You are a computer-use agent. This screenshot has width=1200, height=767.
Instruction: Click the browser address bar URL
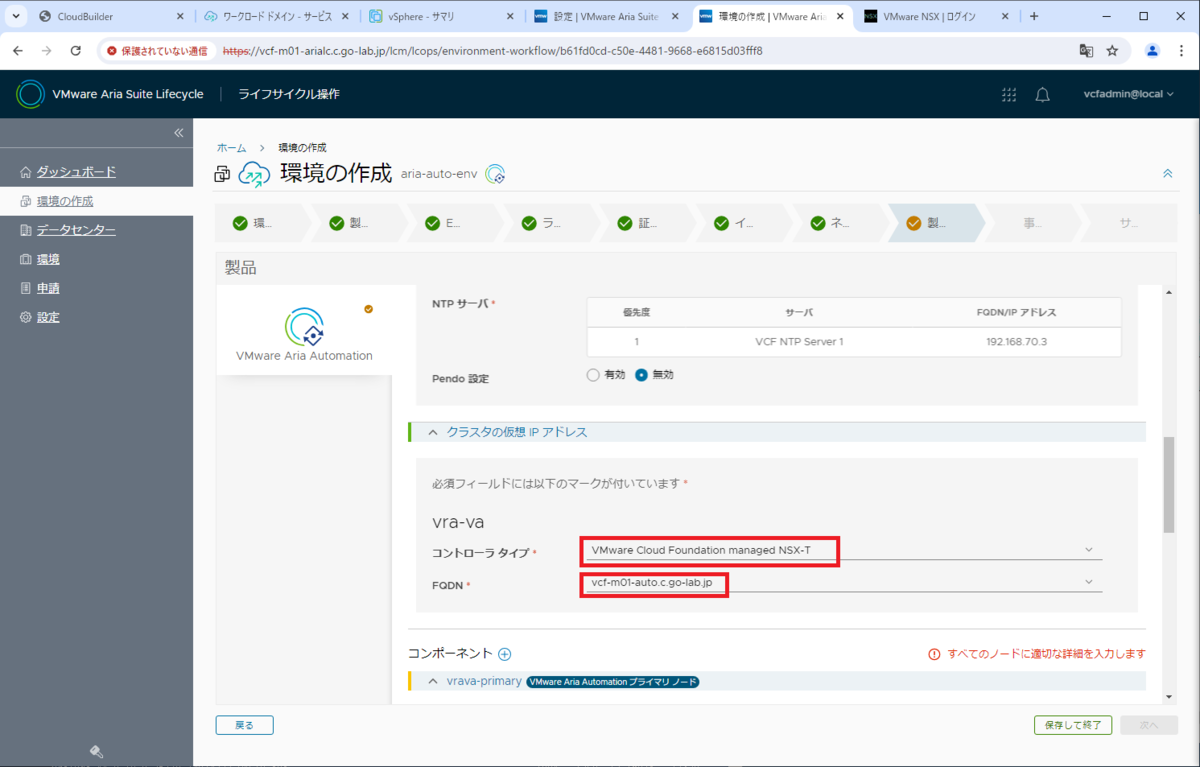point(493,50)
